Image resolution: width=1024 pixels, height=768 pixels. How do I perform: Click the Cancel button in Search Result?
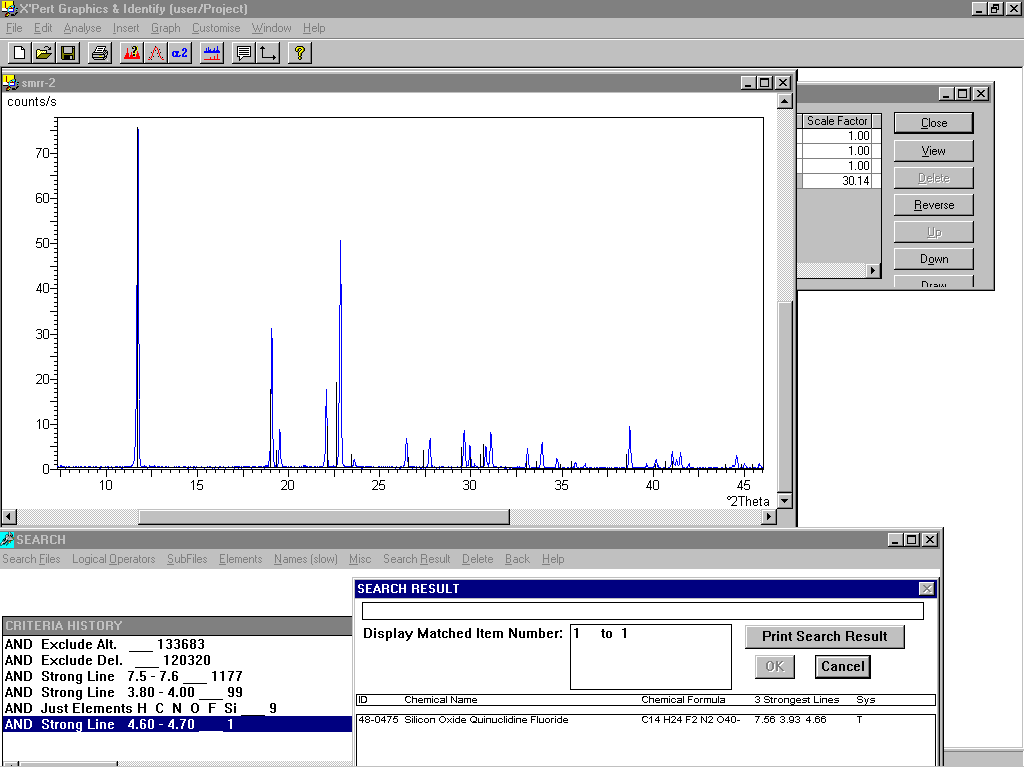[842, 667]
